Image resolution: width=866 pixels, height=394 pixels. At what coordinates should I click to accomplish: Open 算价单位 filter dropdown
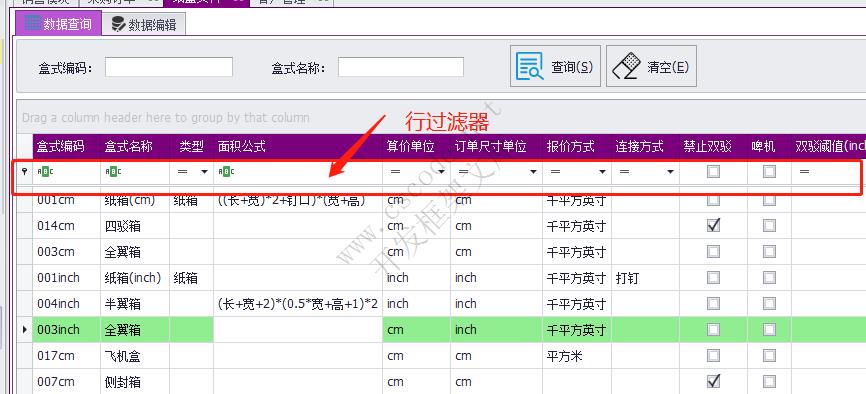point(442,172)
